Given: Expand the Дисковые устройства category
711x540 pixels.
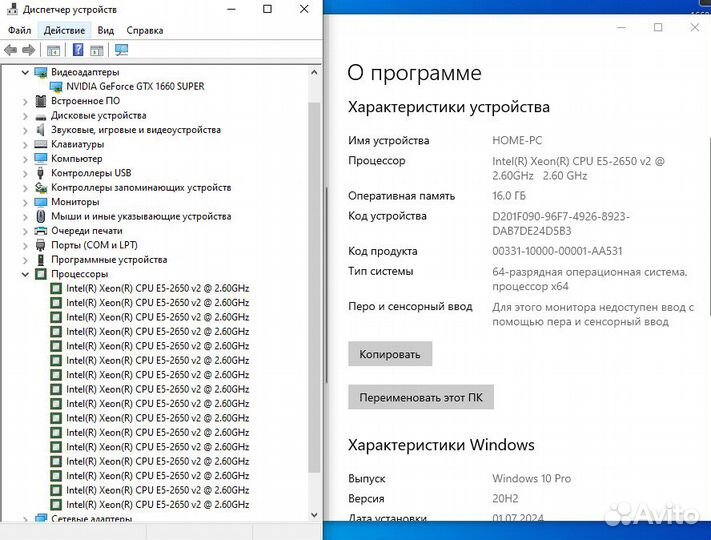Looking at the screenshot, I should point(25,116).
